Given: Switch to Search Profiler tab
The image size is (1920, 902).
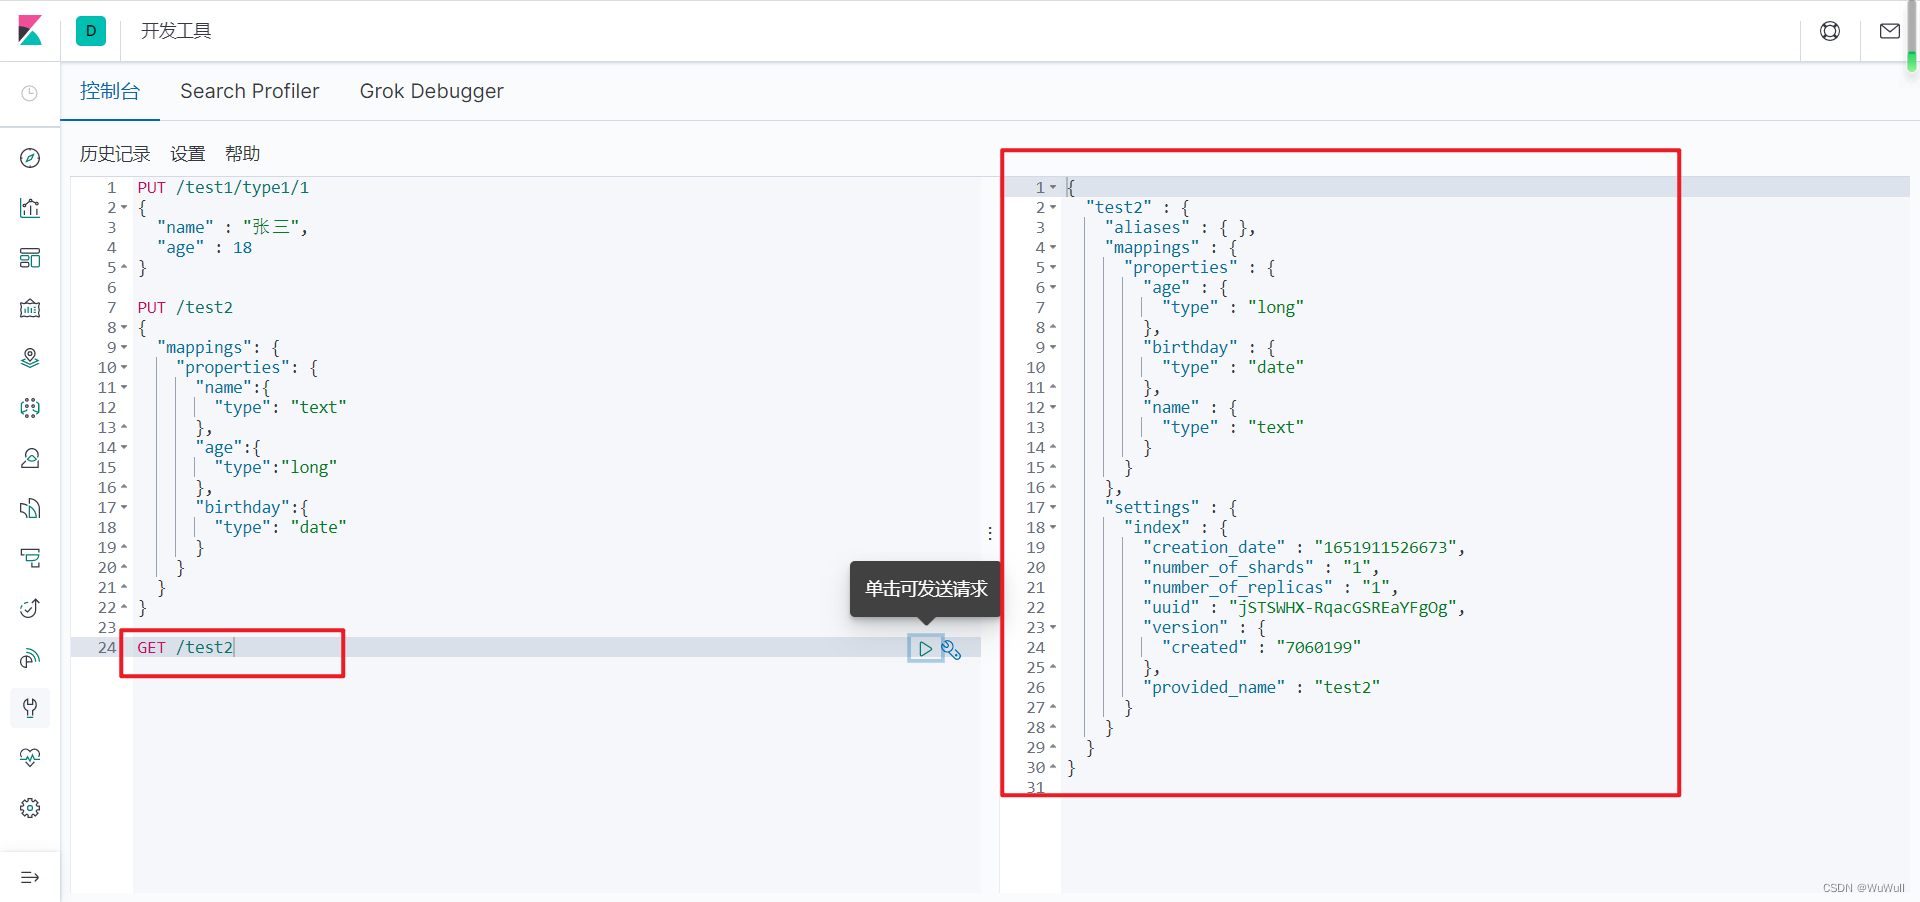Looking at the screenshot, I should click(x=250, y=91).
